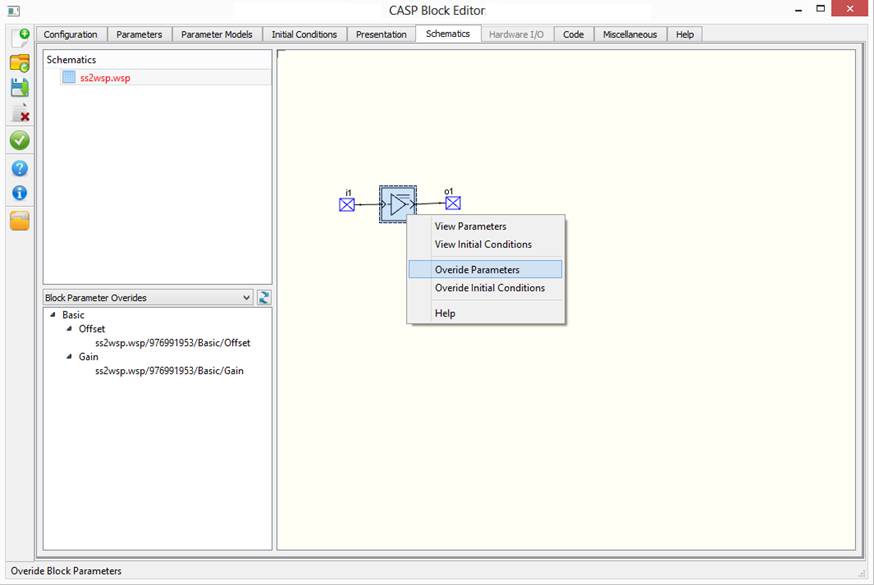Open the Code tab

(x=573, y=34)
